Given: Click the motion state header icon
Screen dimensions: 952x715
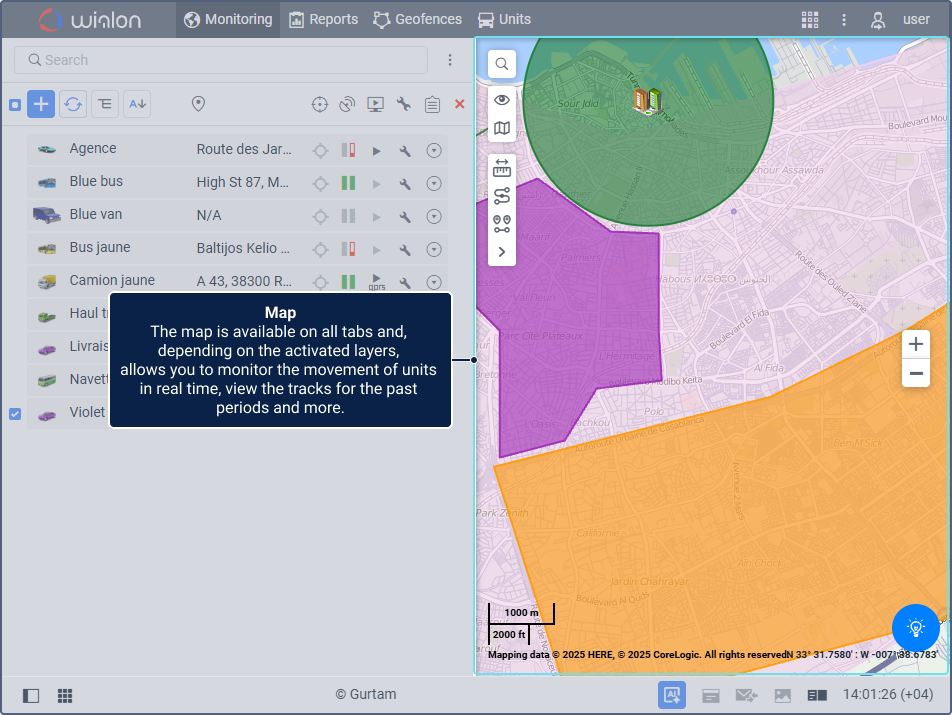Looking at the screenshot, I should pos(347,104).
